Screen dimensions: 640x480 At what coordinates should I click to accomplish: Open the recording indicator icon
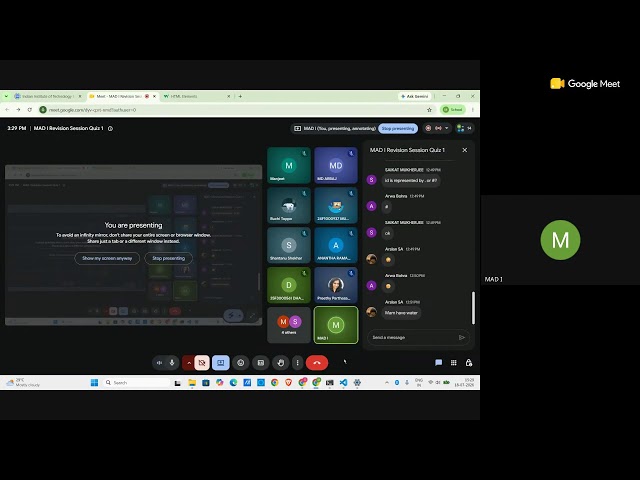[428, 128]
